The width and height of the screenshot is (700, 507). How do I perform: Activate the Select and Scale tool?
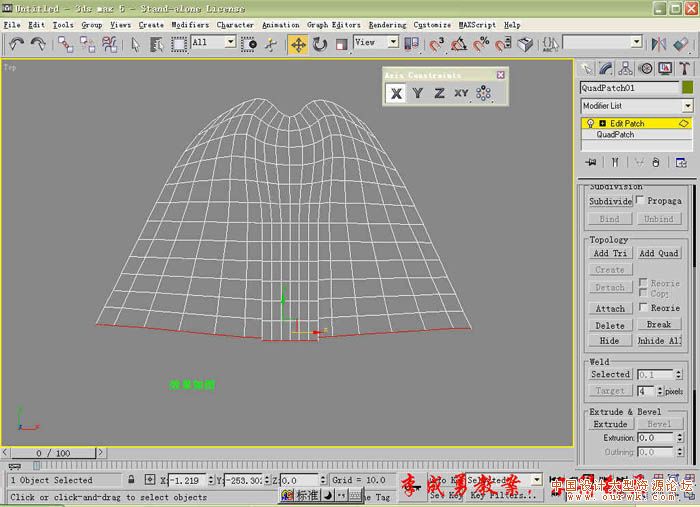[x=342, y=44]
